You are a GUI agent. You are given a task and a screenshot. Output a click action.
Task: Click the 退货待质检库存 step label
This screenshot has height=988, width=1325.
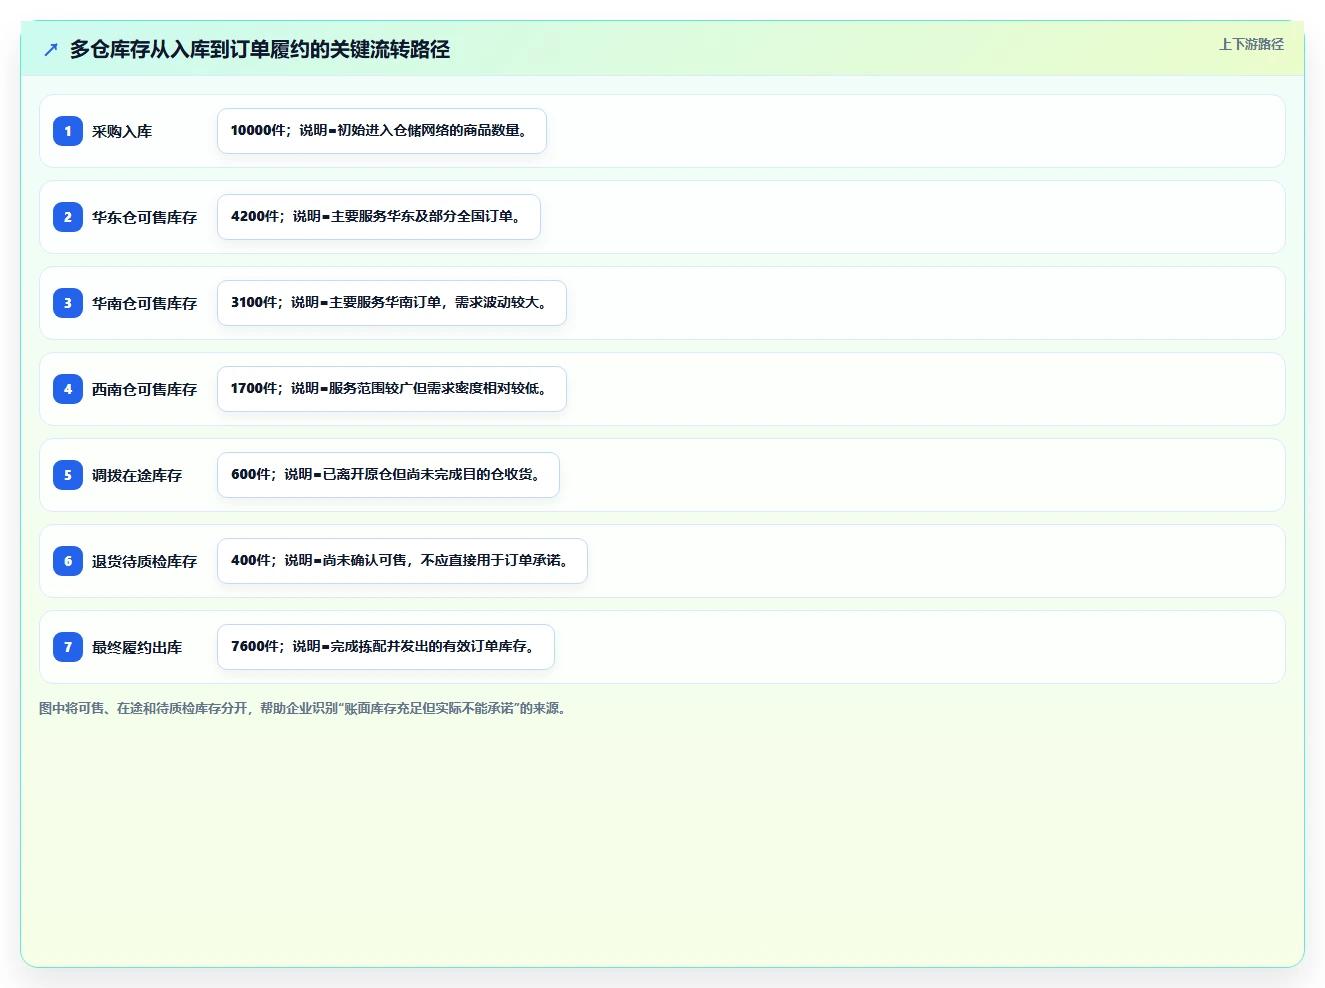(145, 561)
